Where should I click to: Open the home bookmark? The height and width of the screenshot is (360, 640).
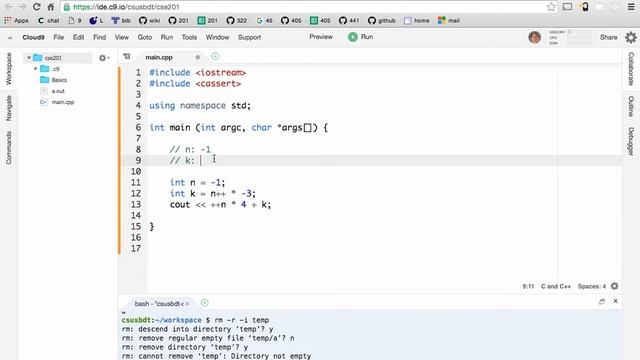point(417,20)
